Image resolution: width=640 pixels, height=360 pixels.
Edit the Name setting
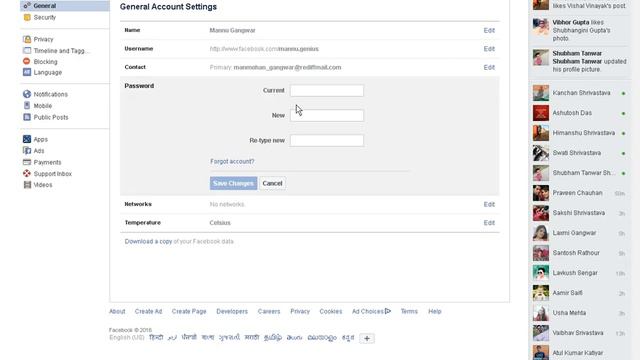489,30
